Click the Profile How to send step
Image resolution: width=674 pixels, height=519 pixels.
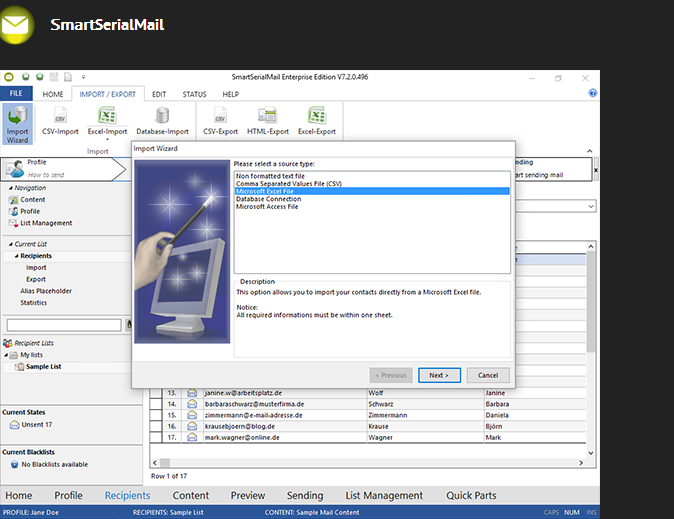tap(65, 169)
